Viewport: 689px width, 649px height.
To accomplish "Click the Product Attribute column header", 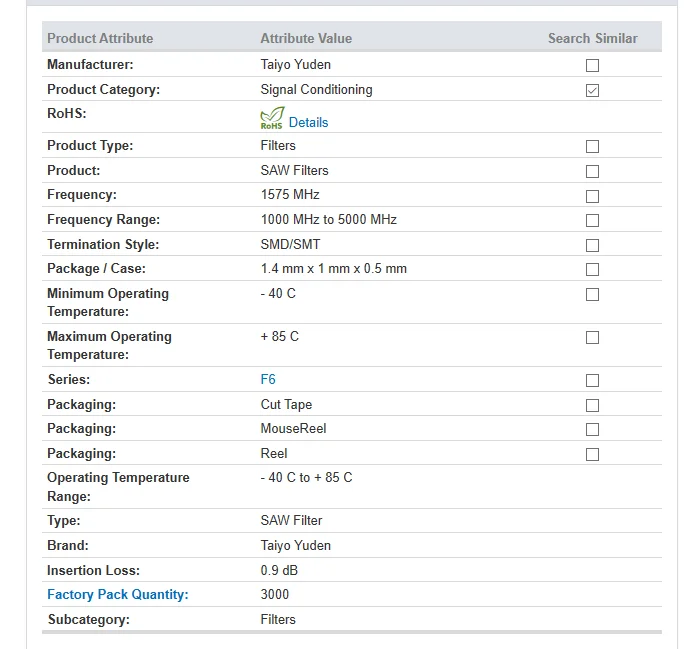I will [100, 38].
